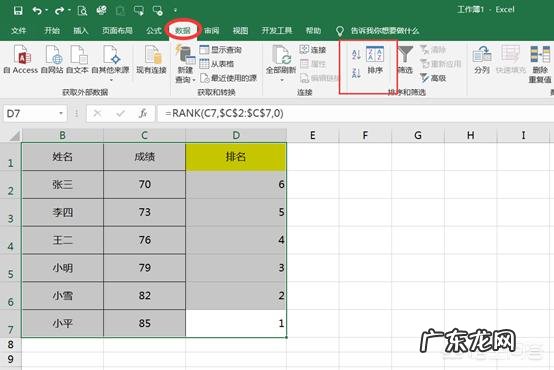Click the 成绩 header cell
Image resolution: width=554 pixels, height=370 pixels.
click(144, 157)
